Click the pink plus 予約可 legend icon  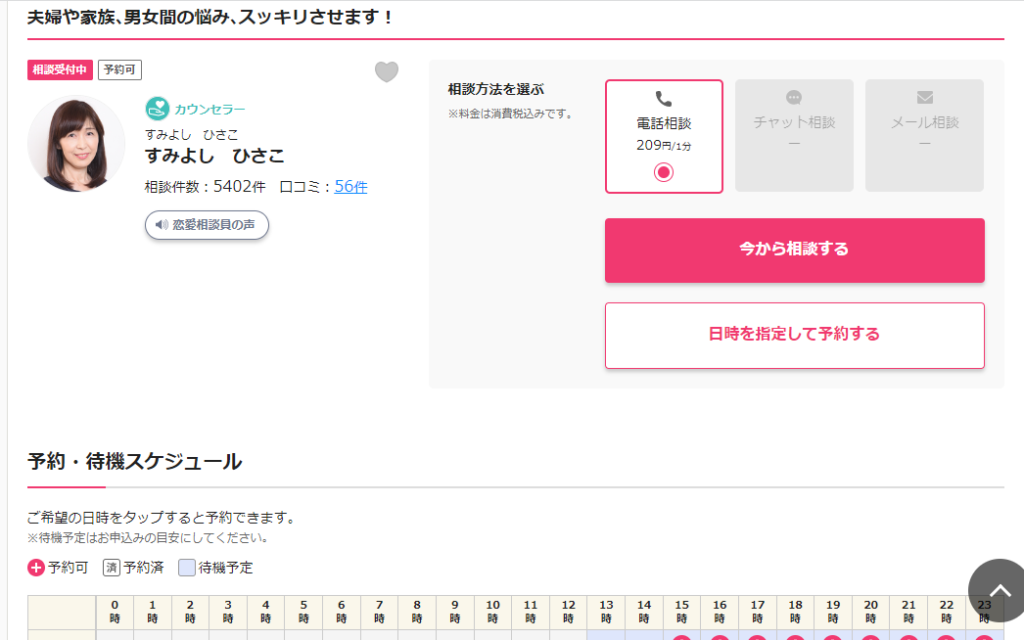[x=36, y=568]
